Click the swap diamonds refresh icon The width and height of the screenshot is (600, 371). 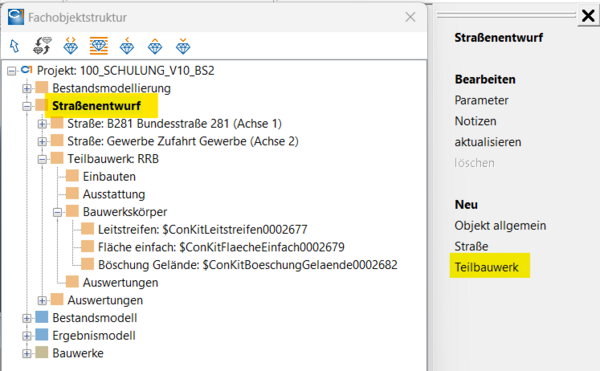tap(42, 46)
